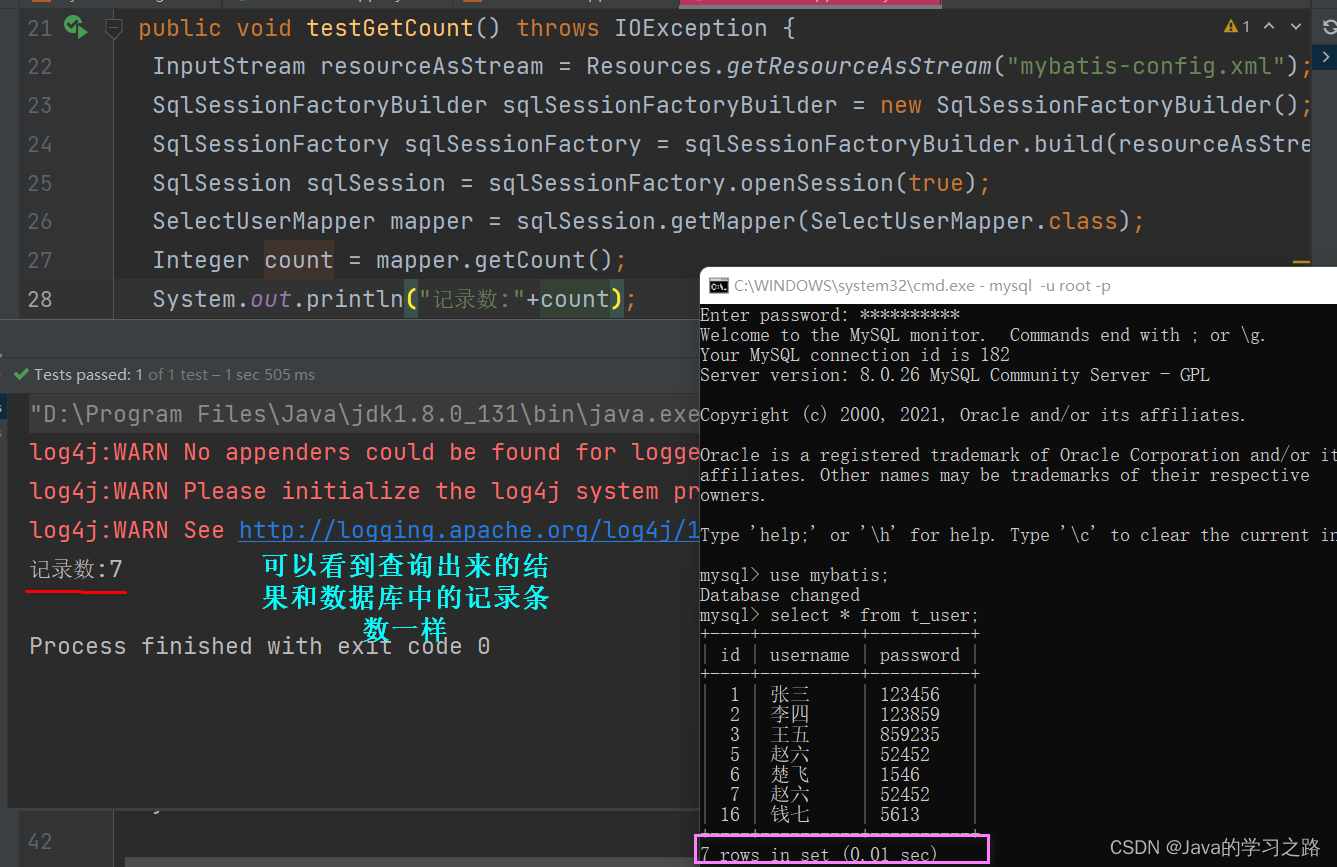The height and width of the screenshot is (867, 1337).
Task: Click password 123456 in the MySQL result
Action: 910,695
